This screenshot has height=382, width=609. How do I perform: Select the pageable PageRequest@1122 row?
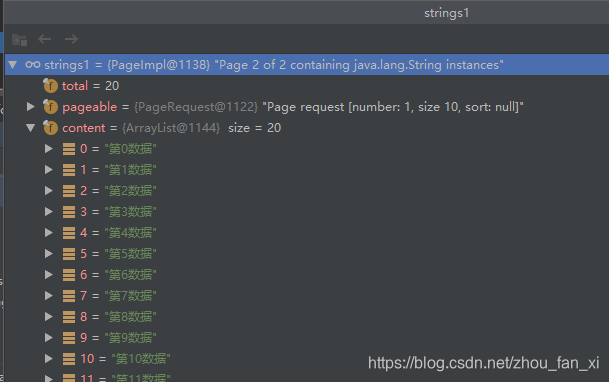point(307,106)
